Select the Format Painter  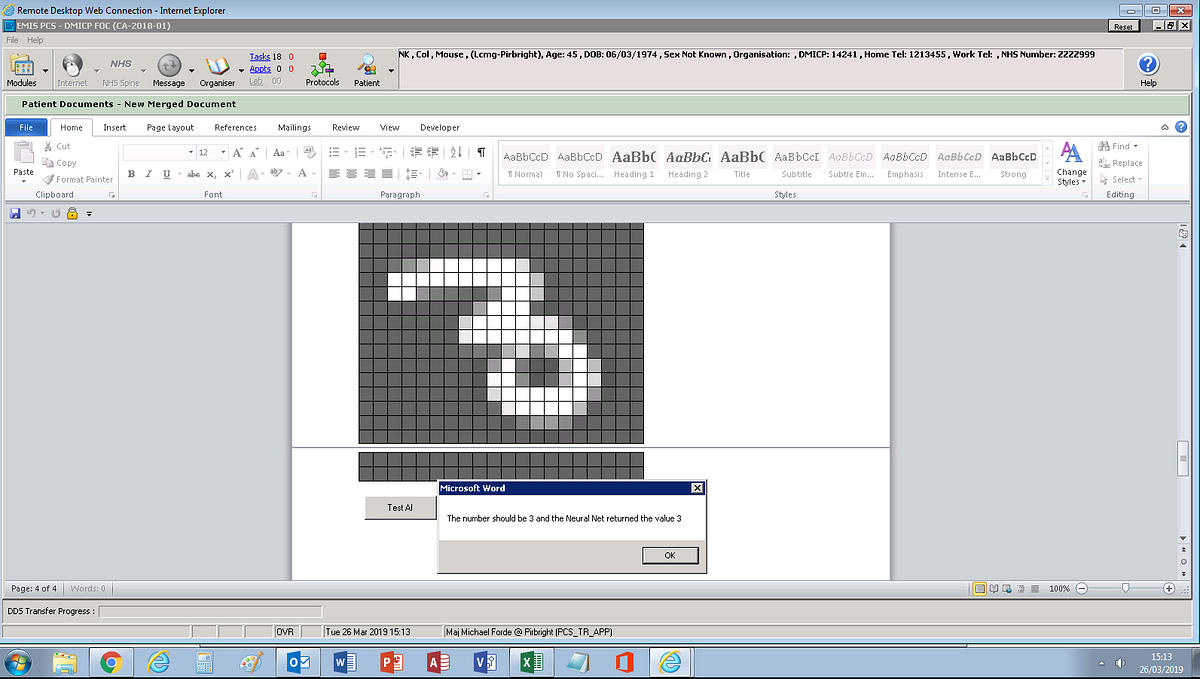tap(78, 179)
